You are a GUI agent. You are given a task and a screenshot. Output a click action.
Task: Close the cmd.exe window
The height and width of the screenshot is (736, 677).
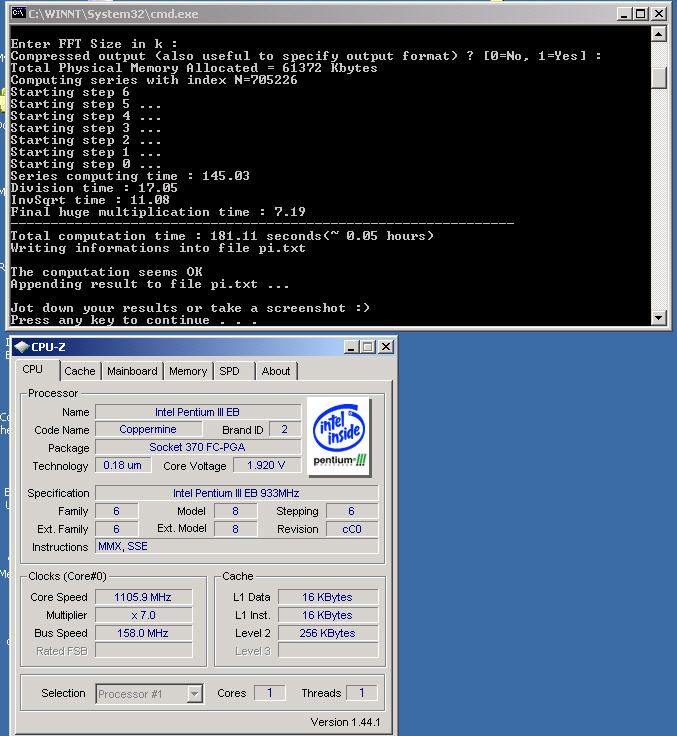[x=659, y=14]
